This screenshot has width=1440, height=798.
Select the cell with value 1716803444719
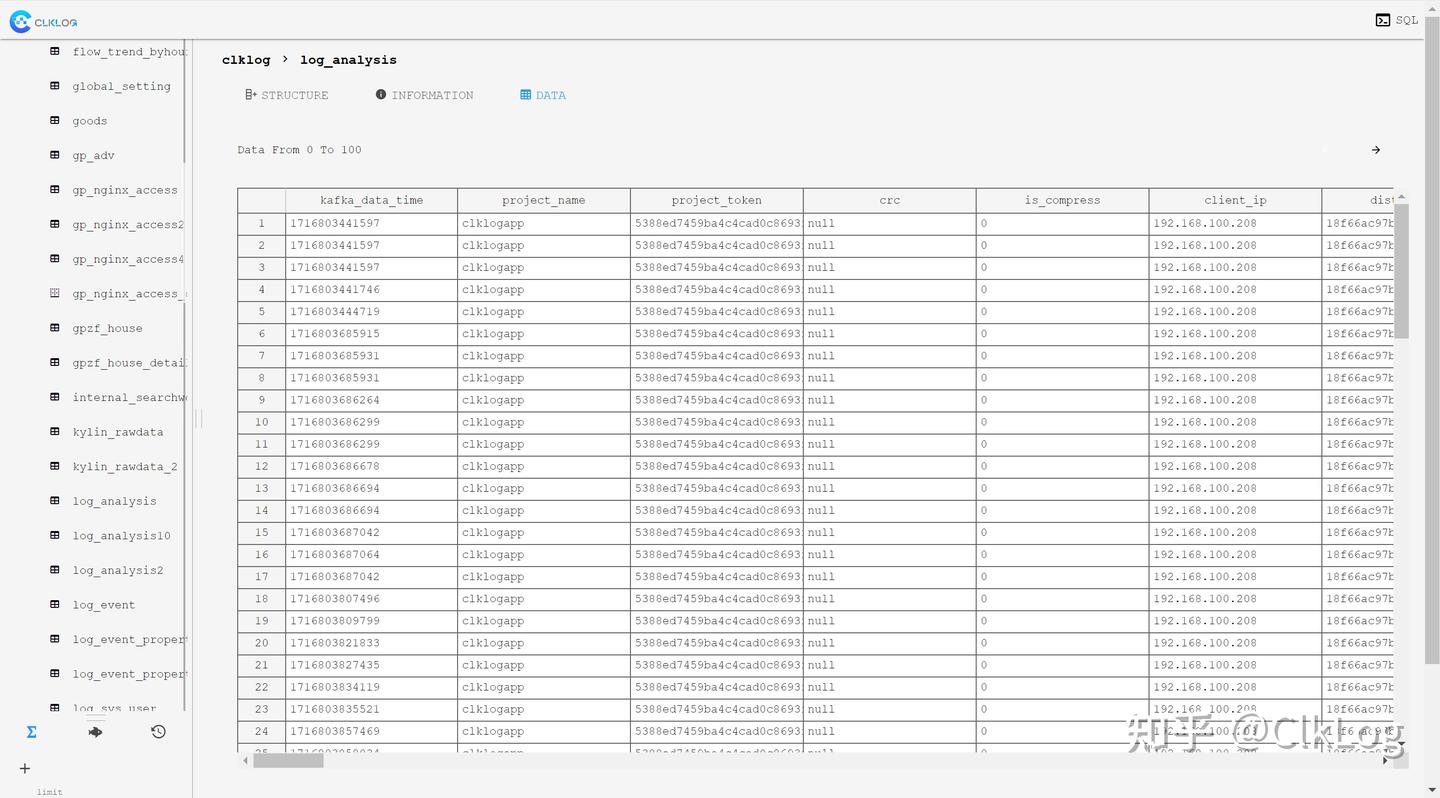371,312
